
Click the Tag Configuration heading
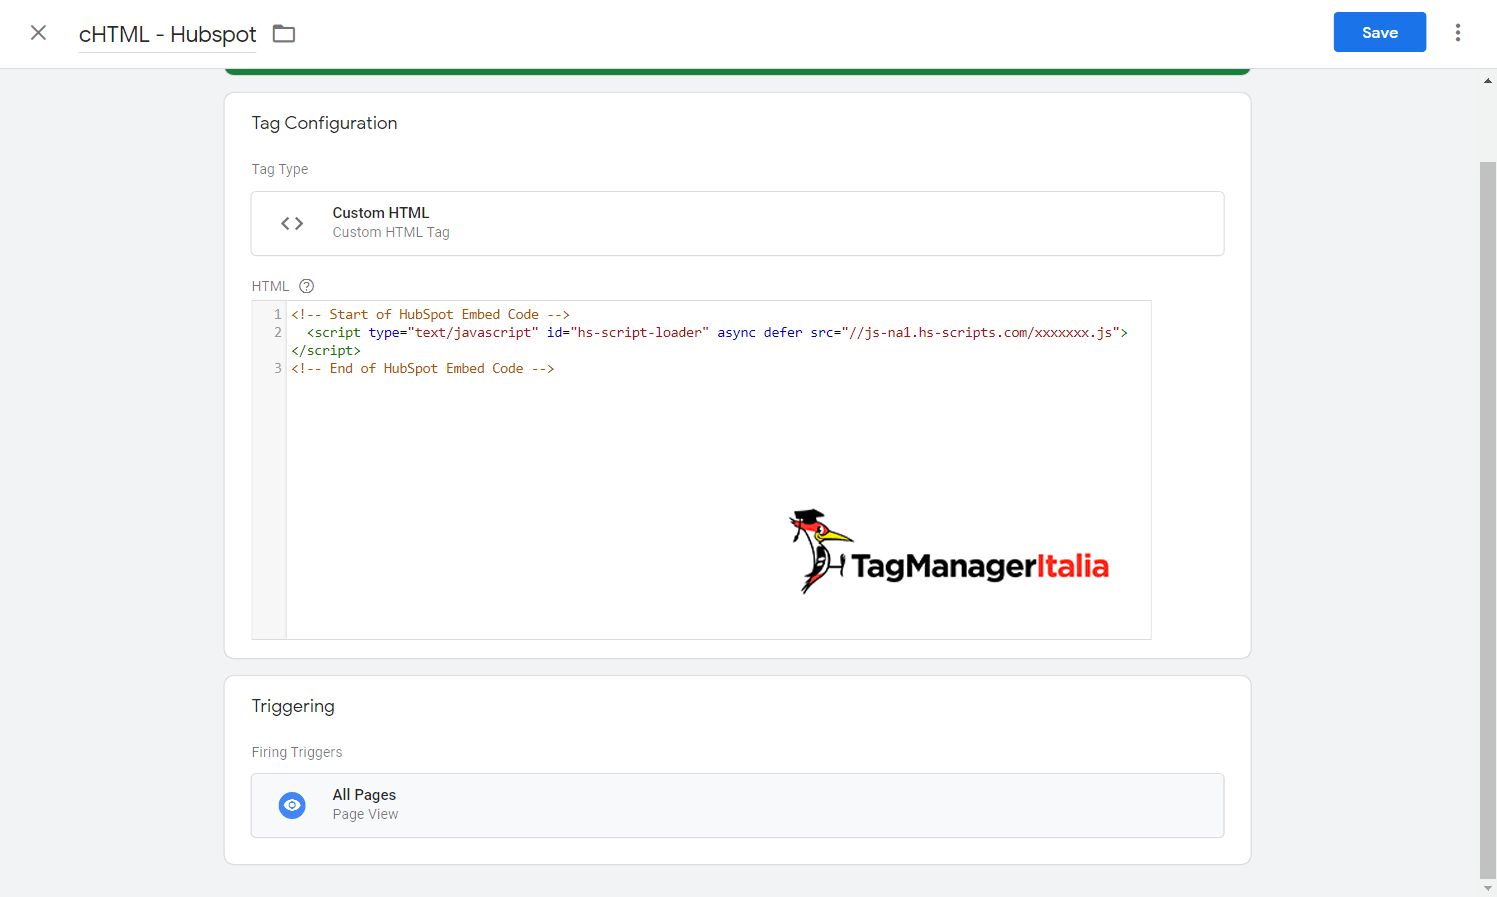[x=324, y=123]
